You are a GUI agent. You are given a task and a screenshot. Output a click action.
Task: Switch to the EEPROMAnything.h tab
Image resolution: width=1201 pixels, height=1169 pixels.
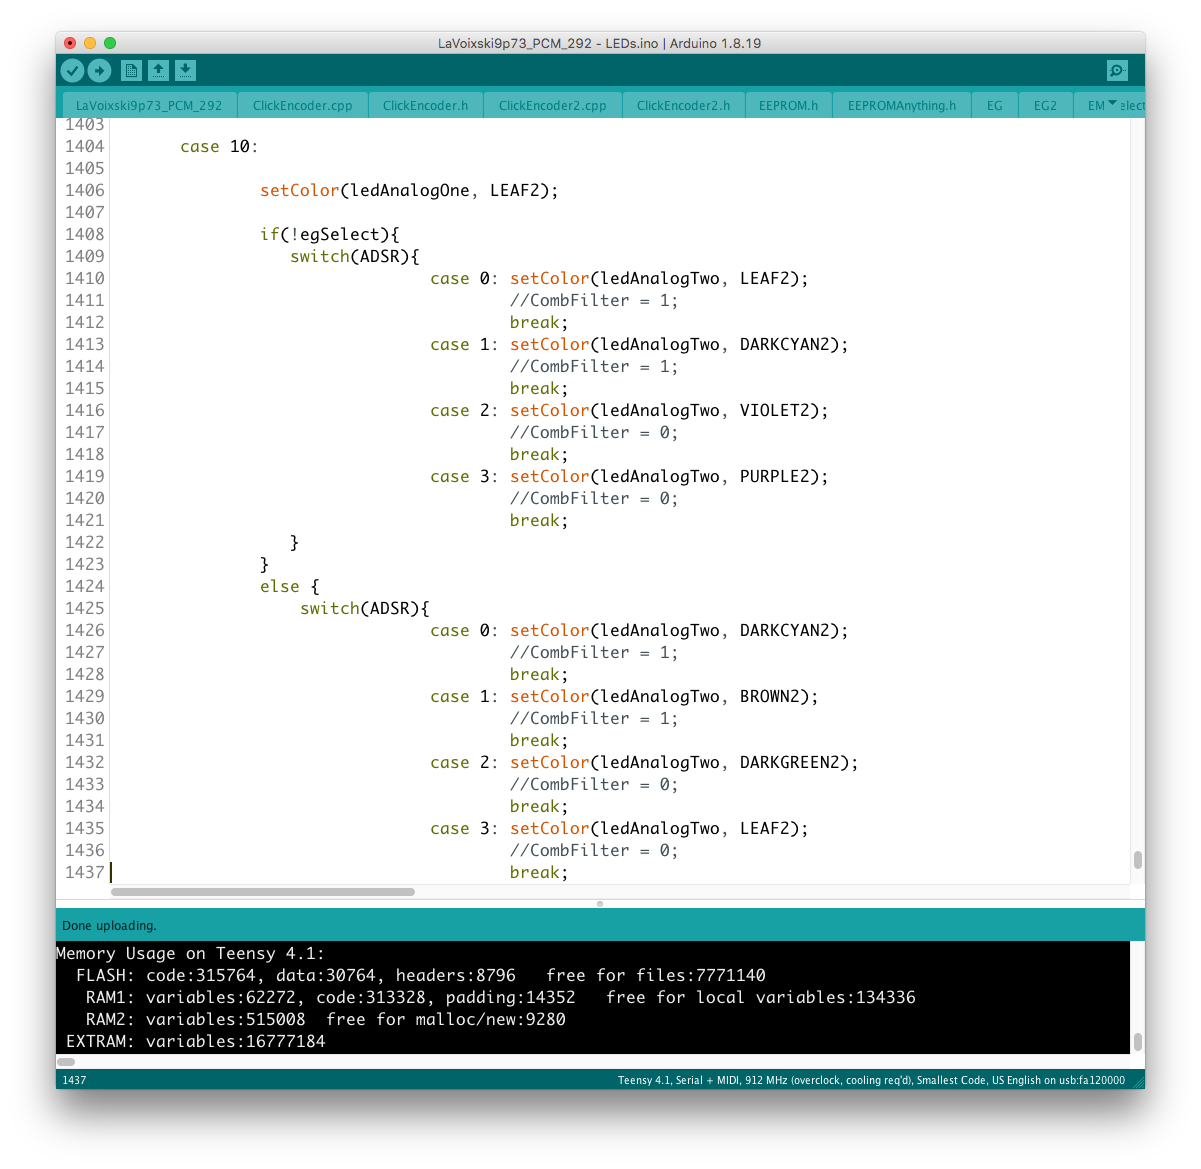point(901,105)
